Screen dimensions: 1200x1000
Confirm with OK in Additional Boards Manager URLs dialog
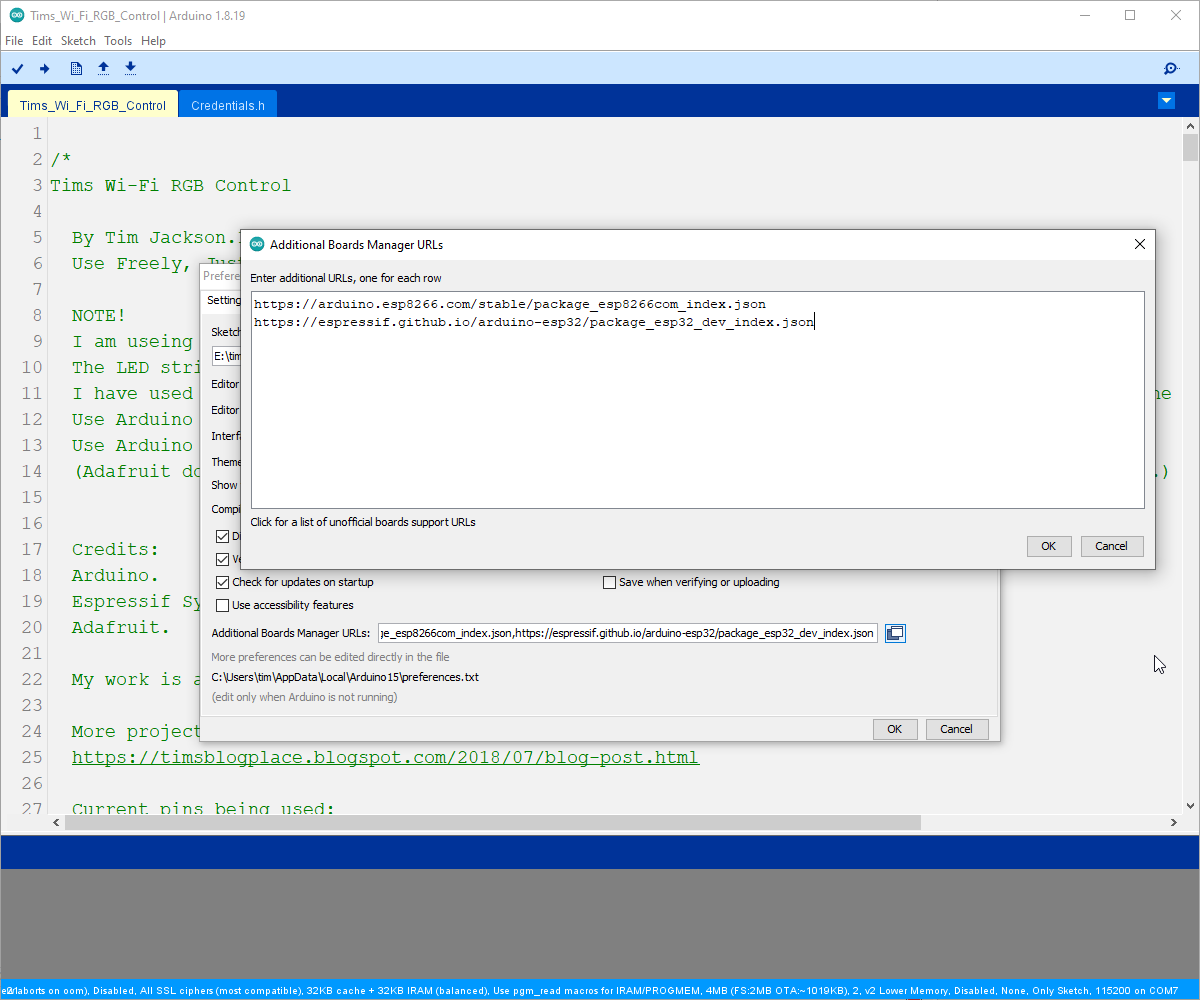(1048, 546)
